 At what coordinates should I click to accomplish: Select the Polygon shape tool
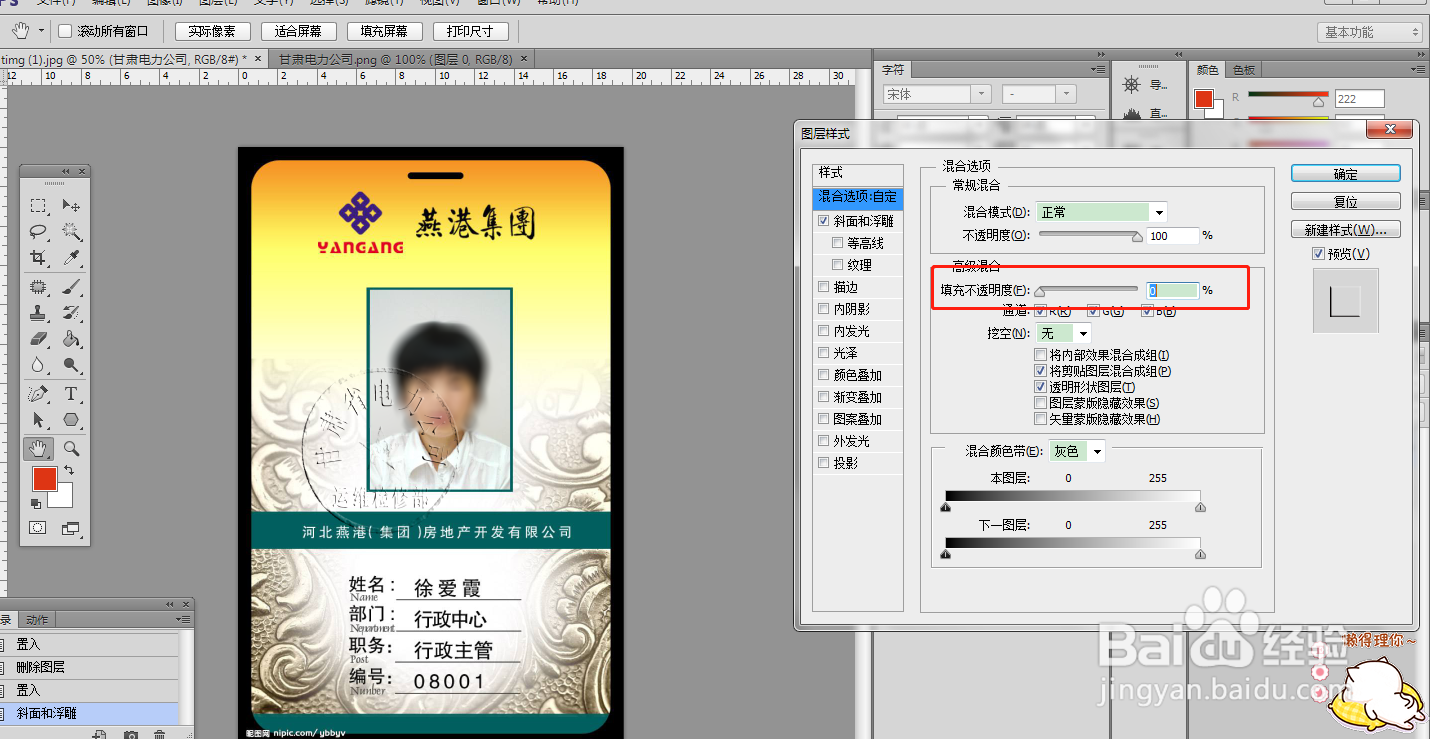(x=71, y=420)
